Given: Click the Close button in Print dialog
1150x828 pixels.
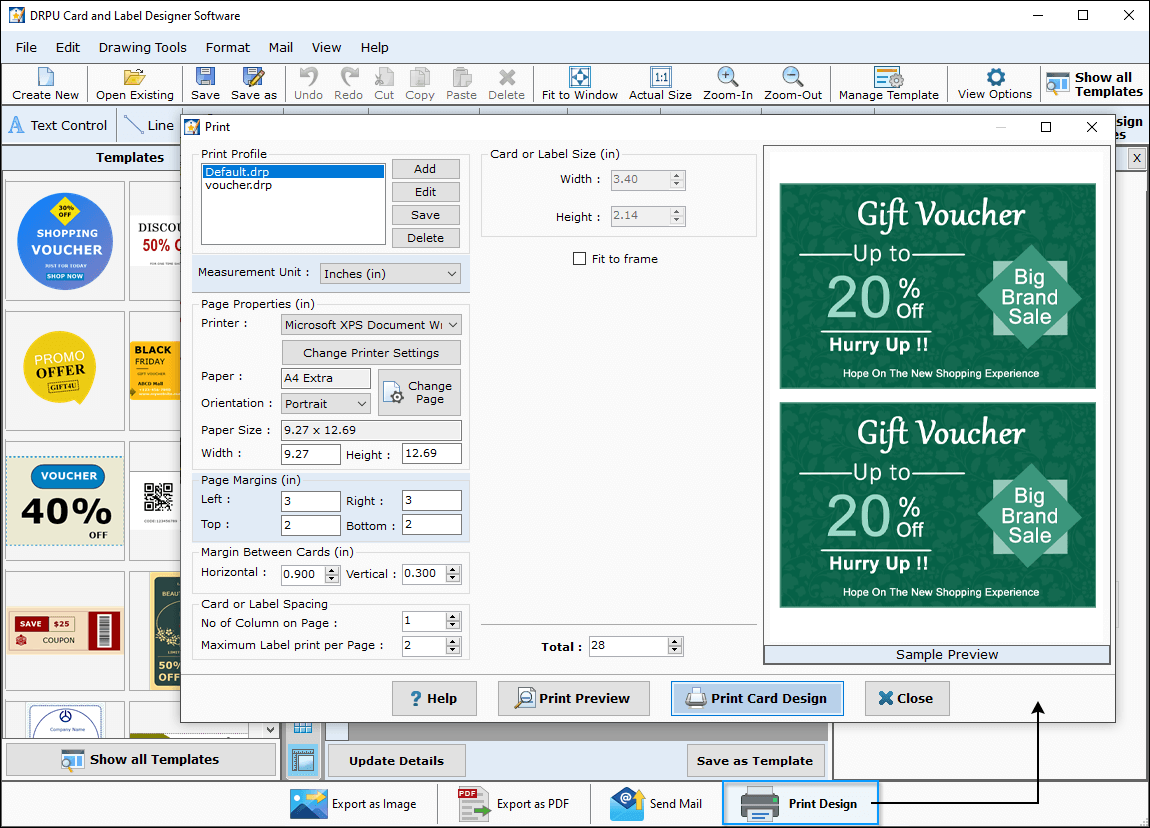Looking at the screenshot, I should point(907,698).
